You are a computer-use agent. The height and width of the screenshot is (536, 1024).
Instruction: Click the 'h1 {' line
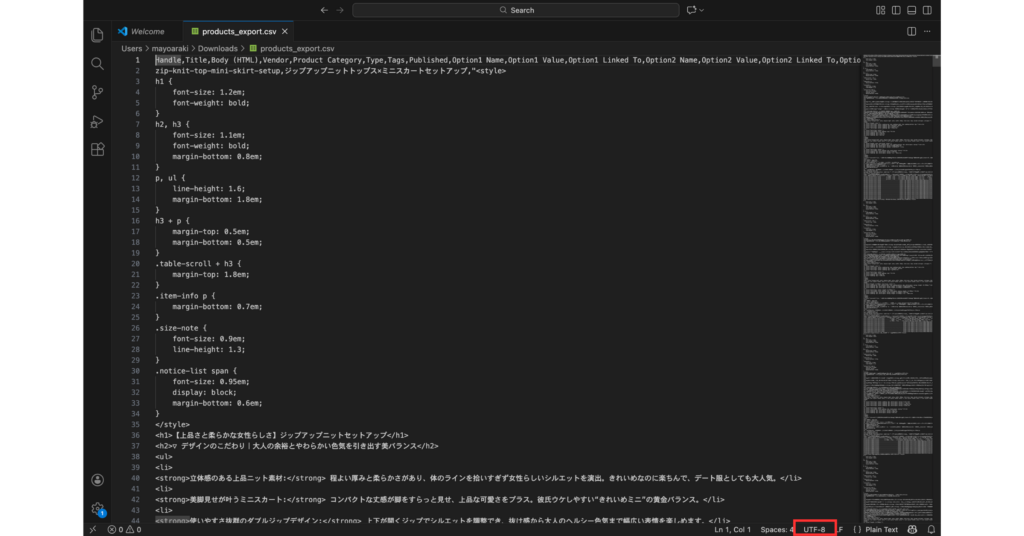(164, 82)
